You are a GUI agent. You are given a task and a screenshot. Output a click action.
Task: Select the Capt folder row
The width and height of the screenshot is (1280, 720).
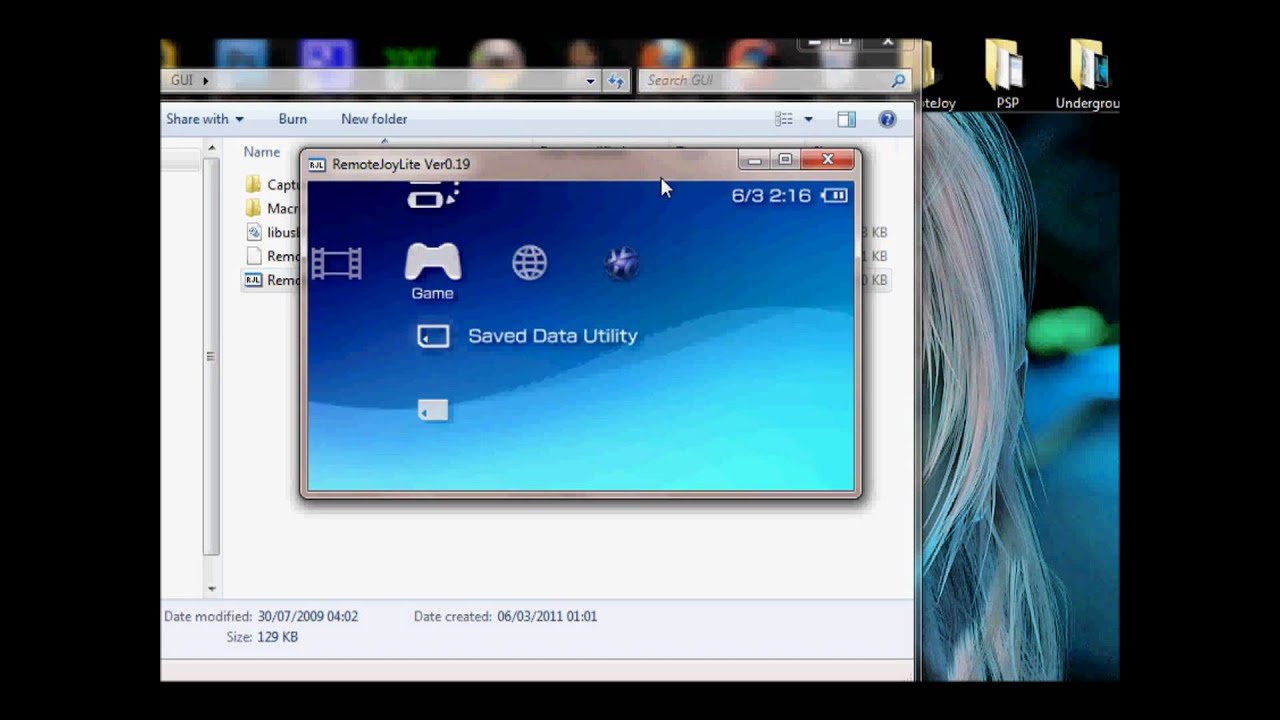[272, 185]
